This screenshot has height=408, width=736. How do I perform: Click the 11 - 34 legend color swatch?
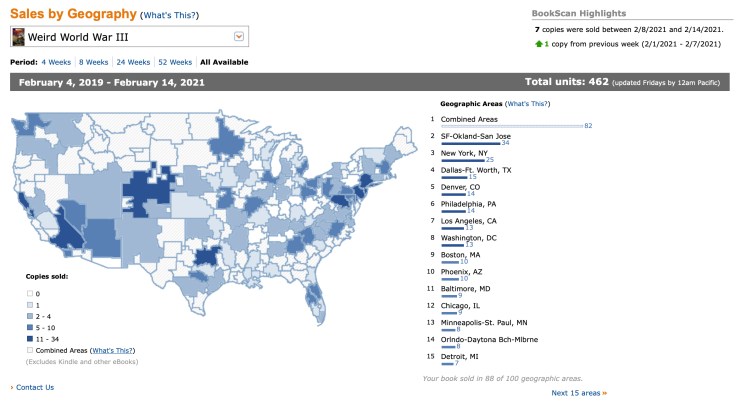pos(29,339)
